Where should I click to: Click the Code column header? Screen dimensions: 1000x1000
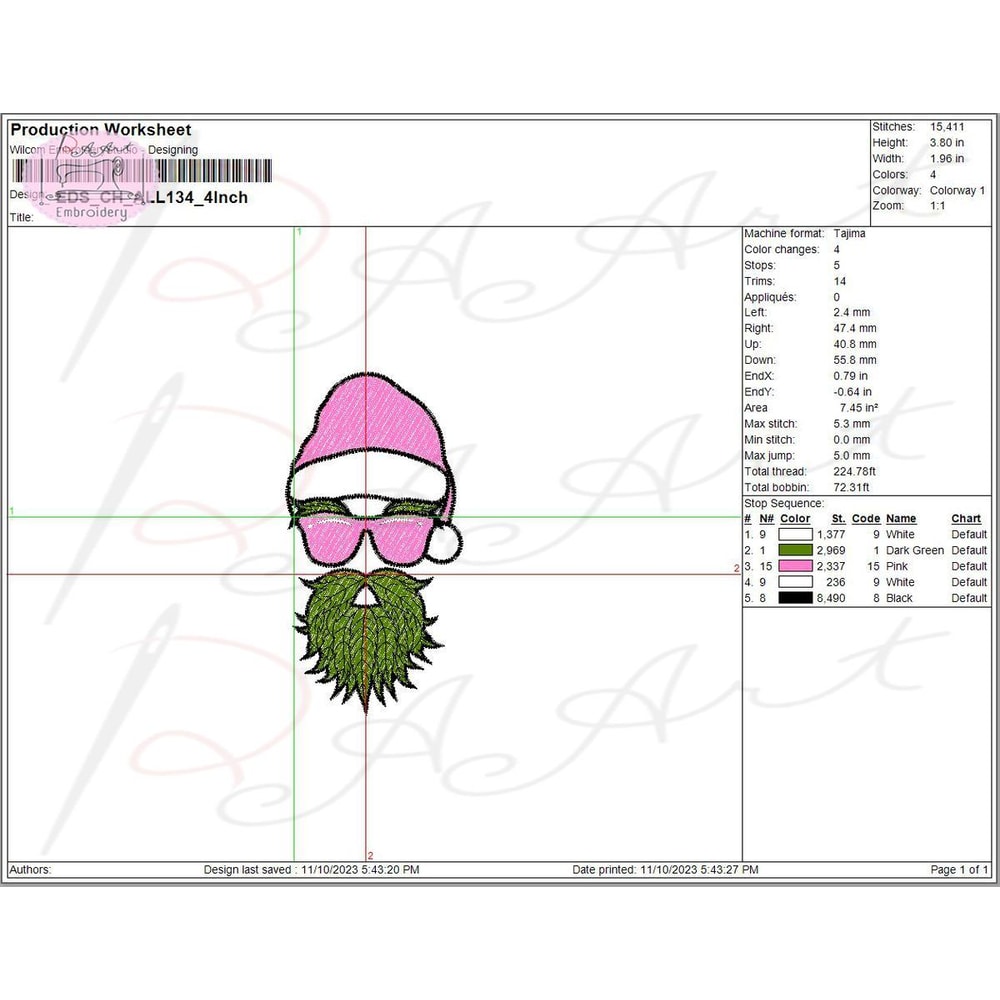point(865,519)
